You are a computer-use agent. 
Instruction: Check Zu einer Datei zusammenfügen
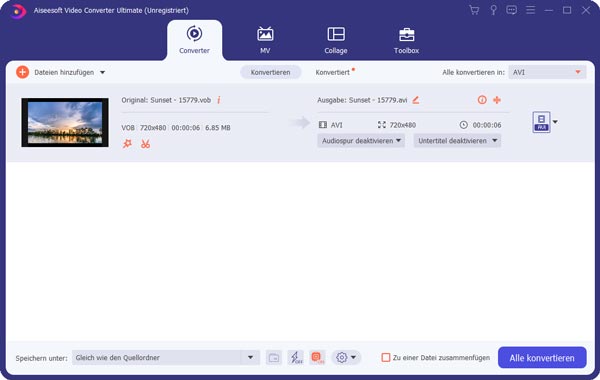coord(386,357)
